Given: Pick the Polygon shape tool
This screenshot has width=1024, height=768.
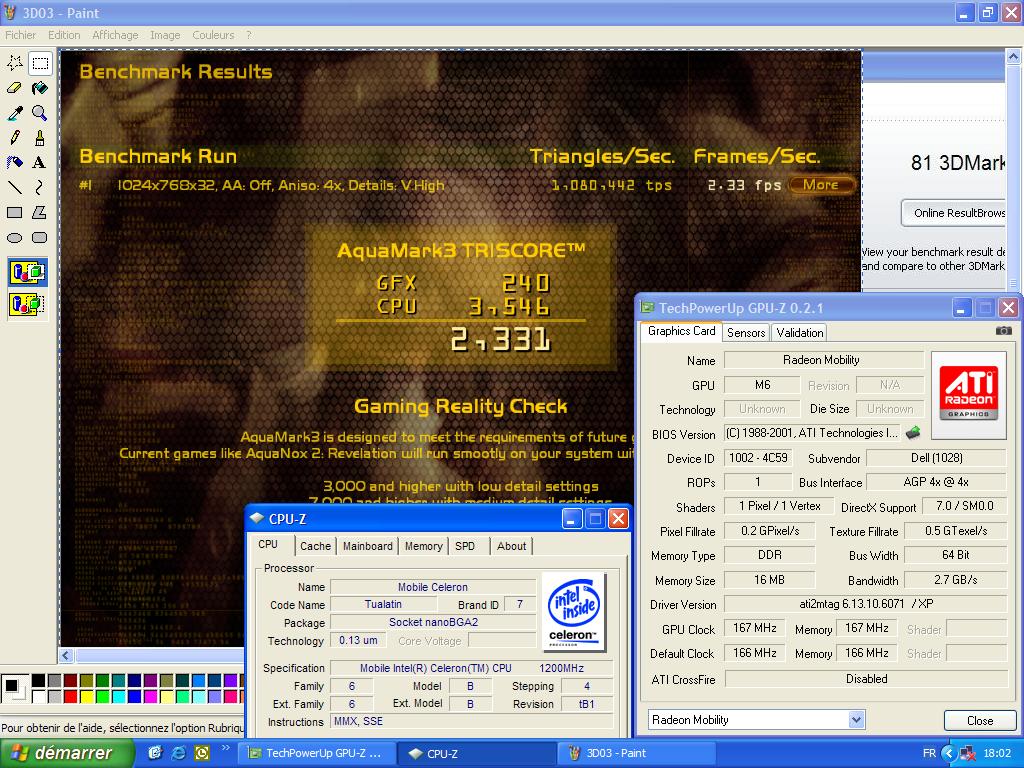Looking at the screenshot, I should 40,212.
